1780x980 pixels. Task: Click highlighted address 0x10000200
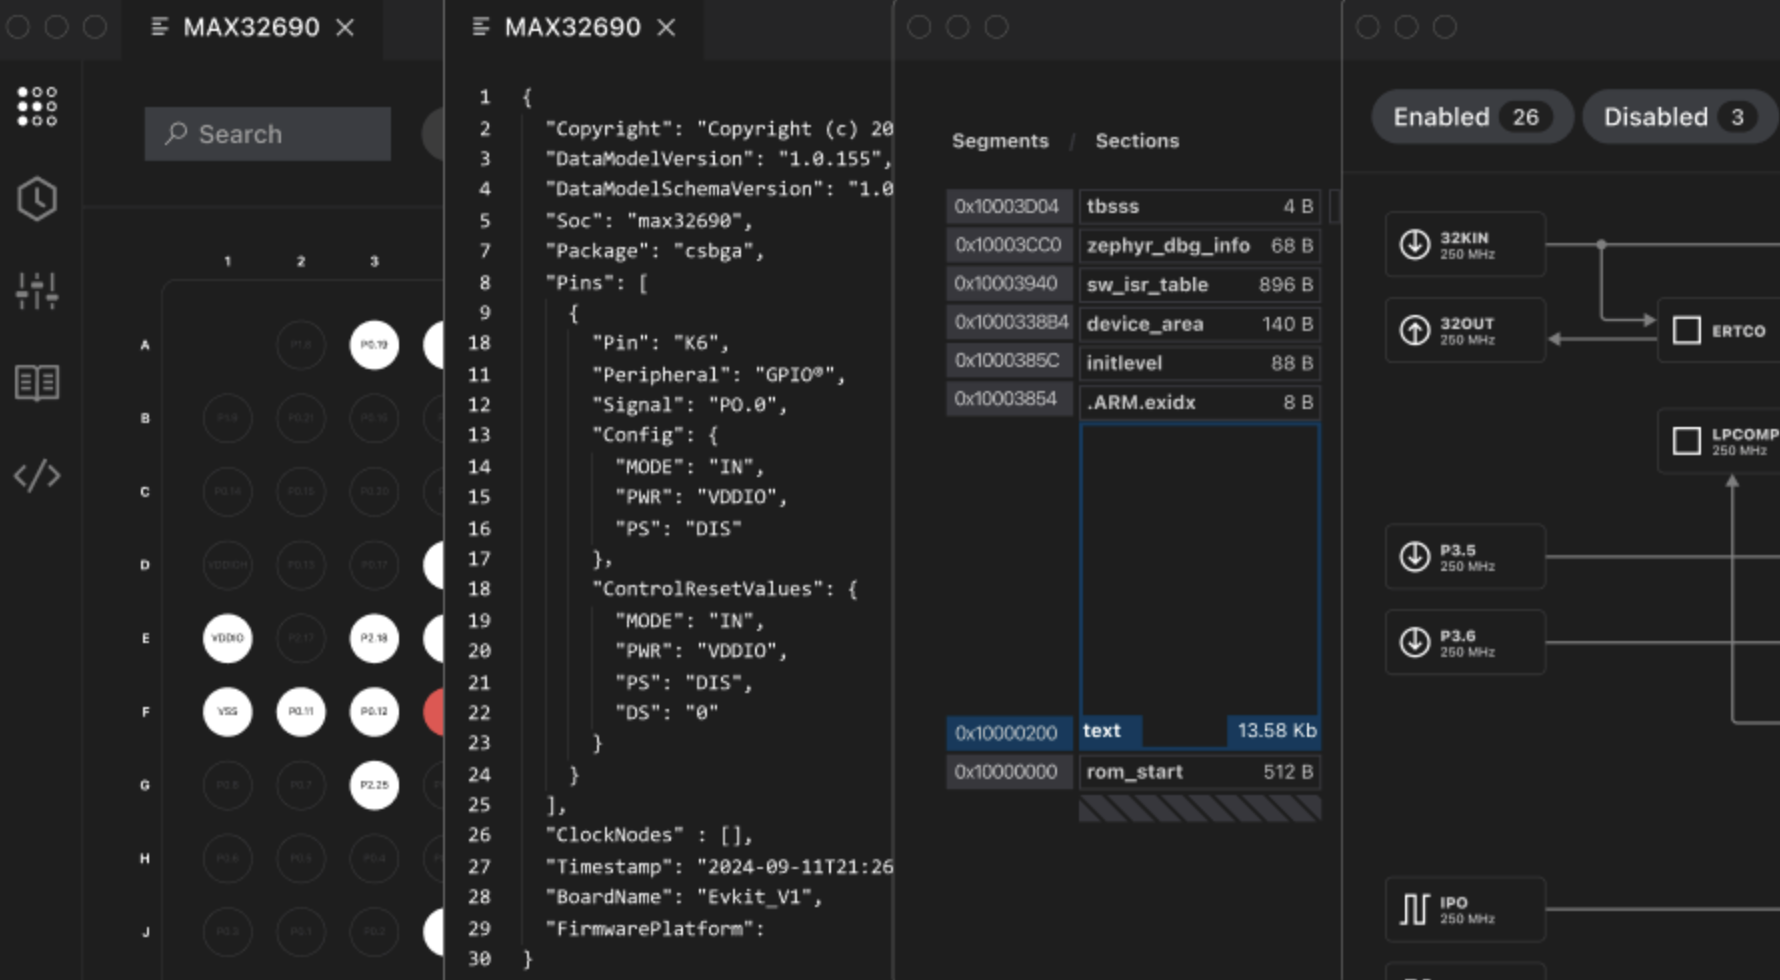pos(1009,733)
